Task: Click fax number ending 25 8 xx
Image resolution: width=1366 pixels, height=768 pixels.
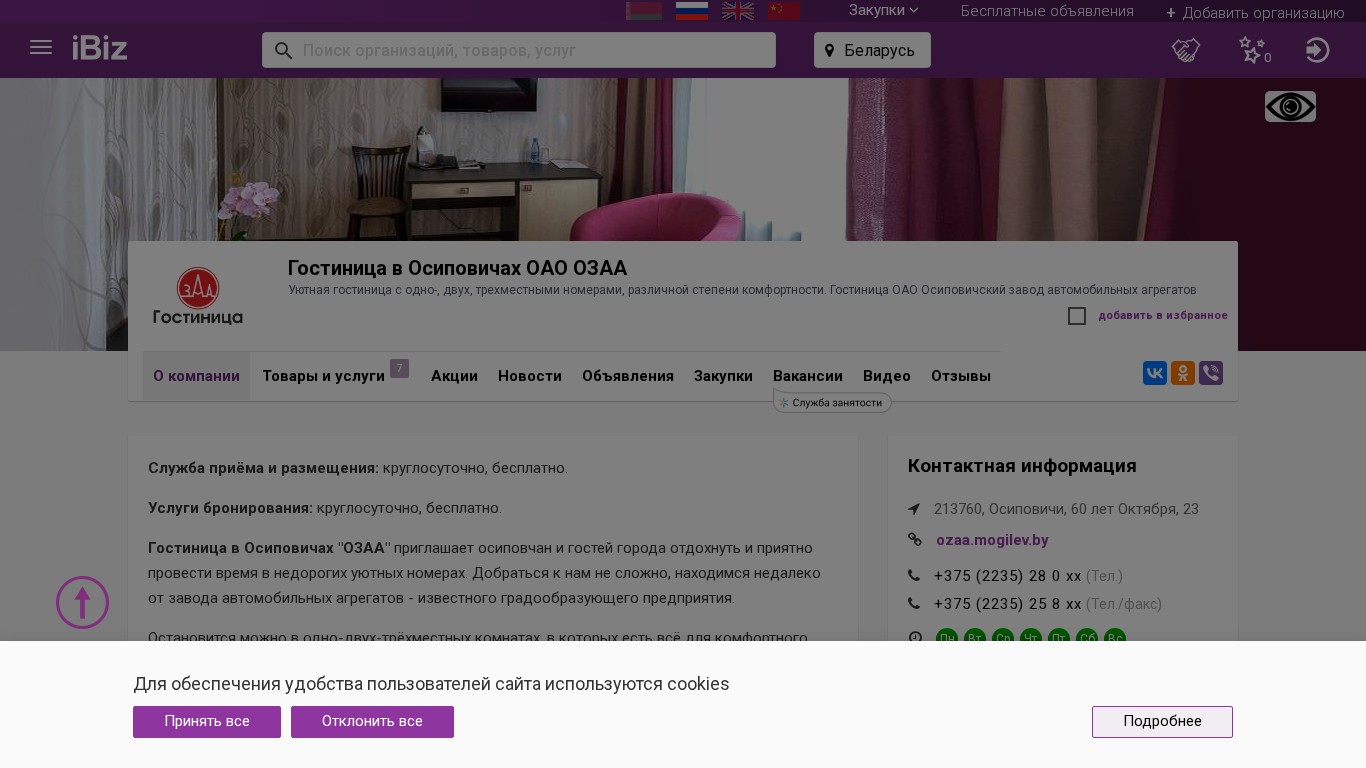Action: pyautogui.click(x=1008, y=604)
